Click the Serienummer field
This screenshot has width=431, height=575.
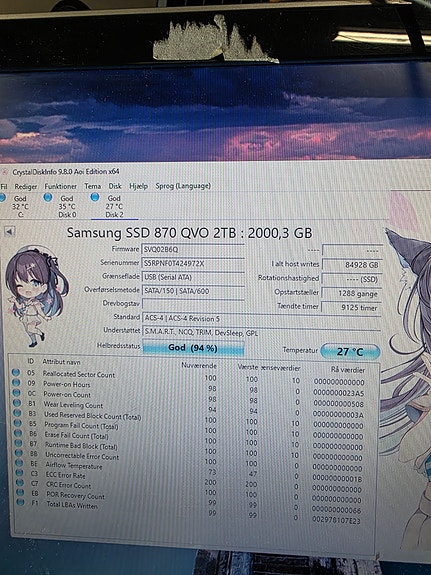pos(193,263)
